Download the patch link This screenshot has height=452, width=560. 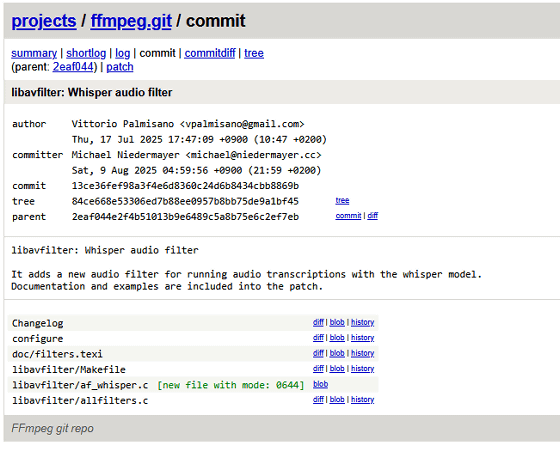coord(120,67)
